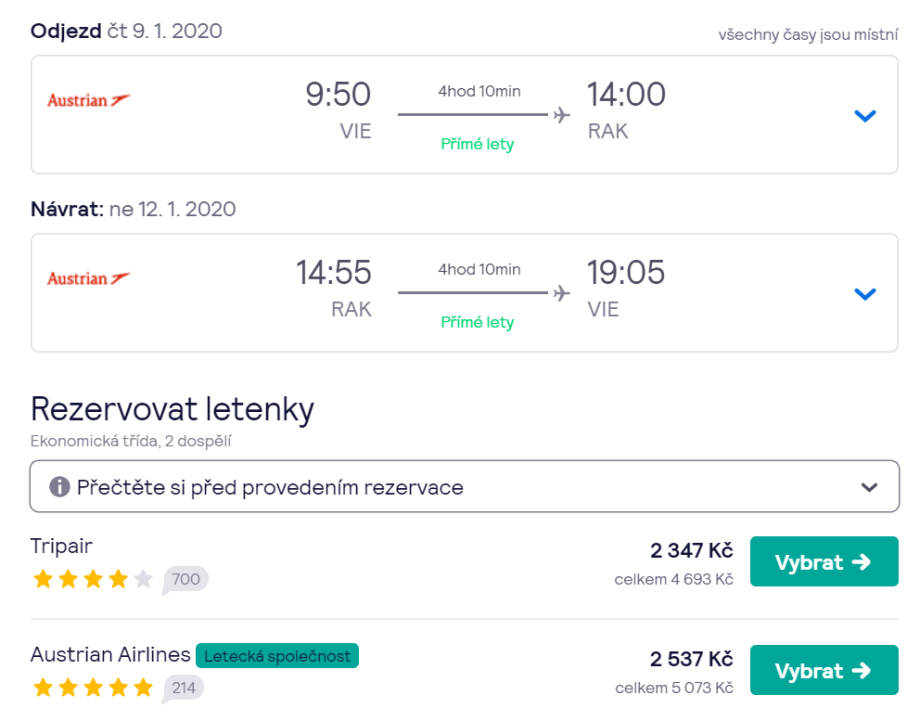Expand return flight details chevron

[865, 294]
